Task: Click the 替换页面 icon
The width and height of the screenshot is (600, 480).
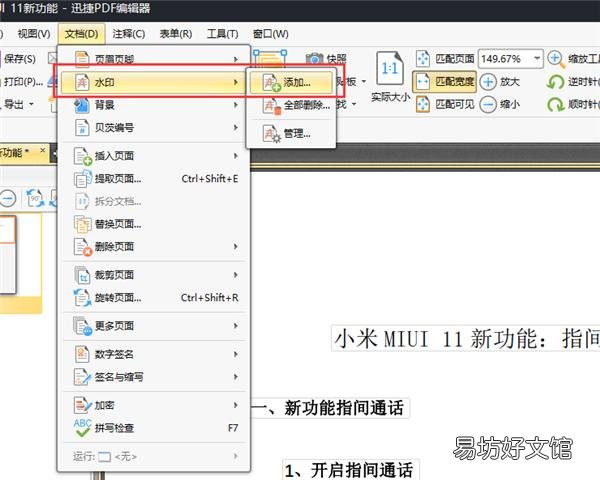Action: pyautogui.click(x=82, y=224)
